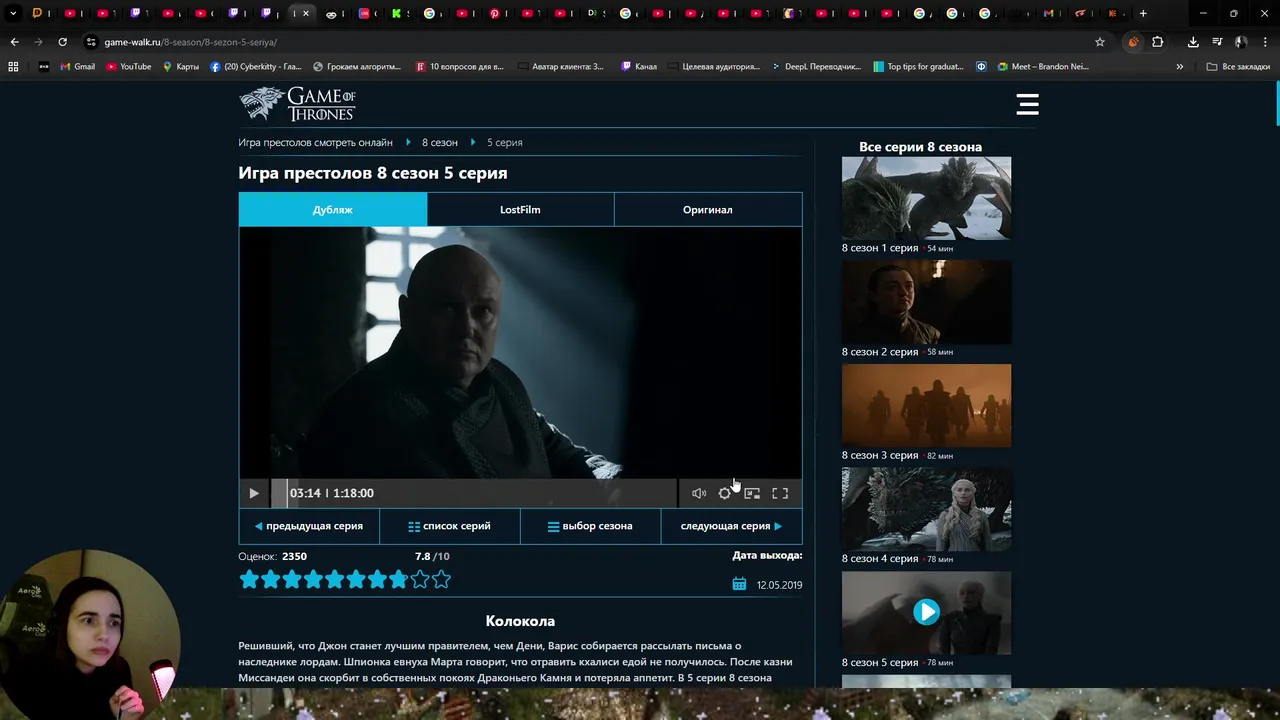Viewport: 1280px width, 720px height.
Task: Open the 10 вопросов для в... bookmark
Action: click(x=459, y=67)
